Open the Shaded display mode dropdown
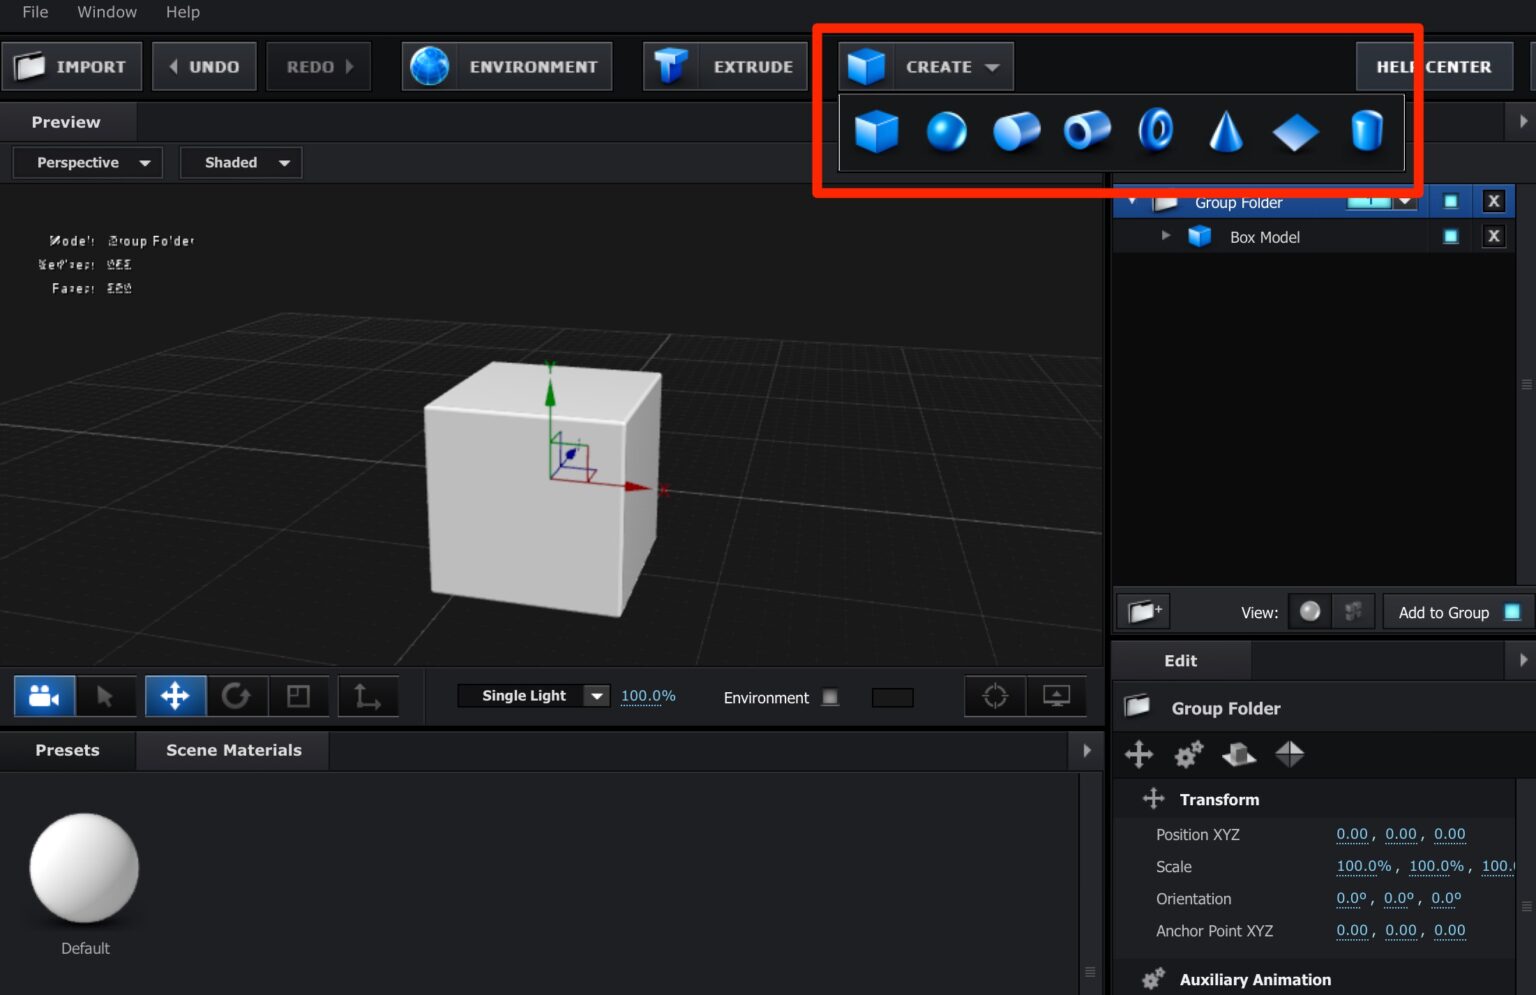The image size is (1536, 995). pyautogui.click(x=240, y=162)
